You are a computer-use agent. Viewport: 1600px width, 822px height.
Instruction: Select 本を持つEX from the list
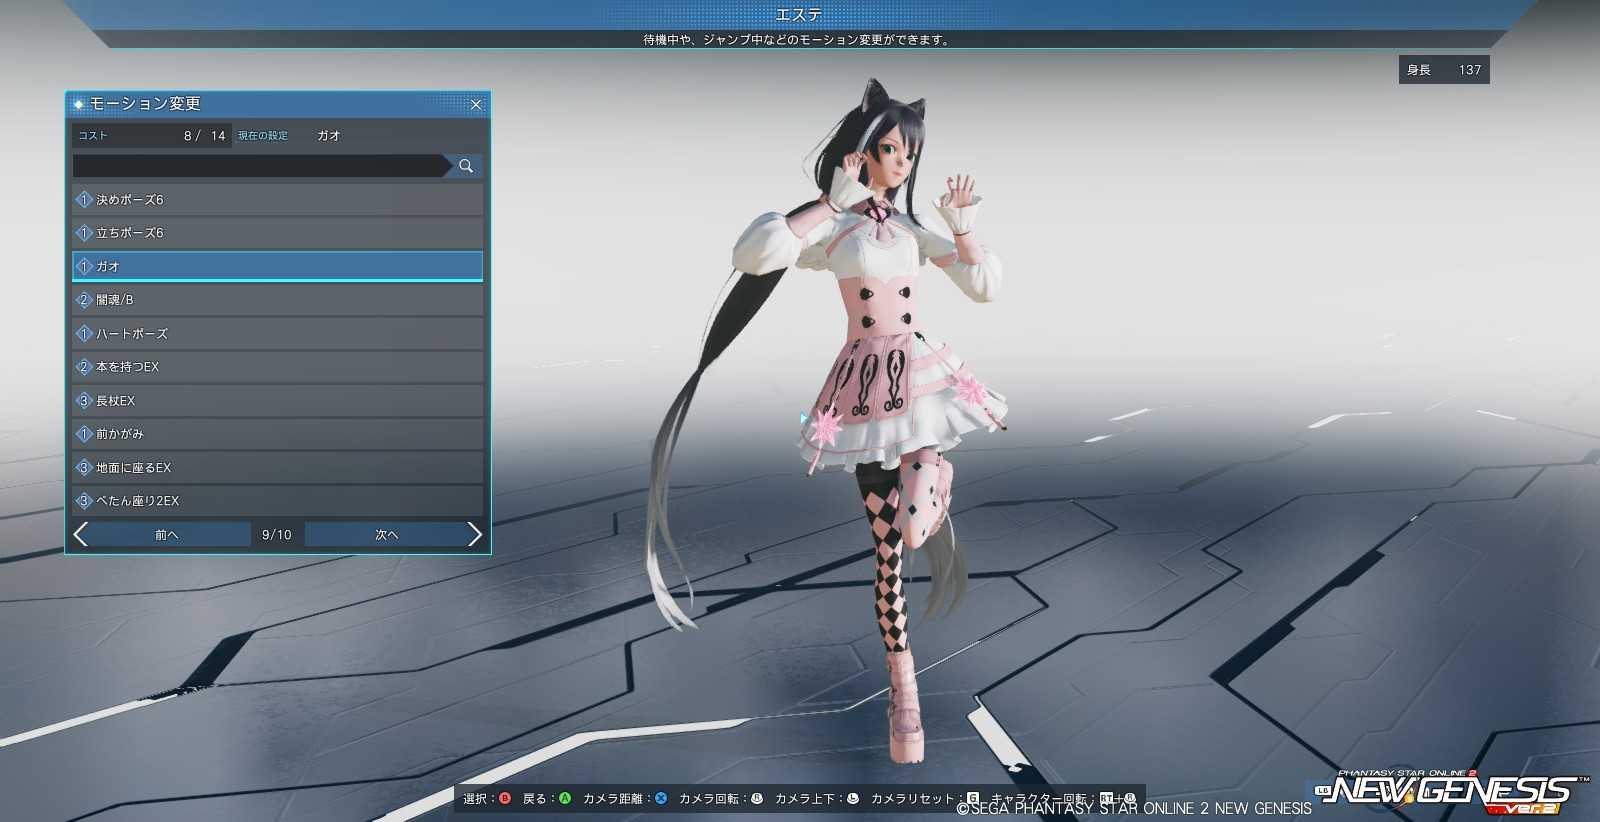pos(278,367)
